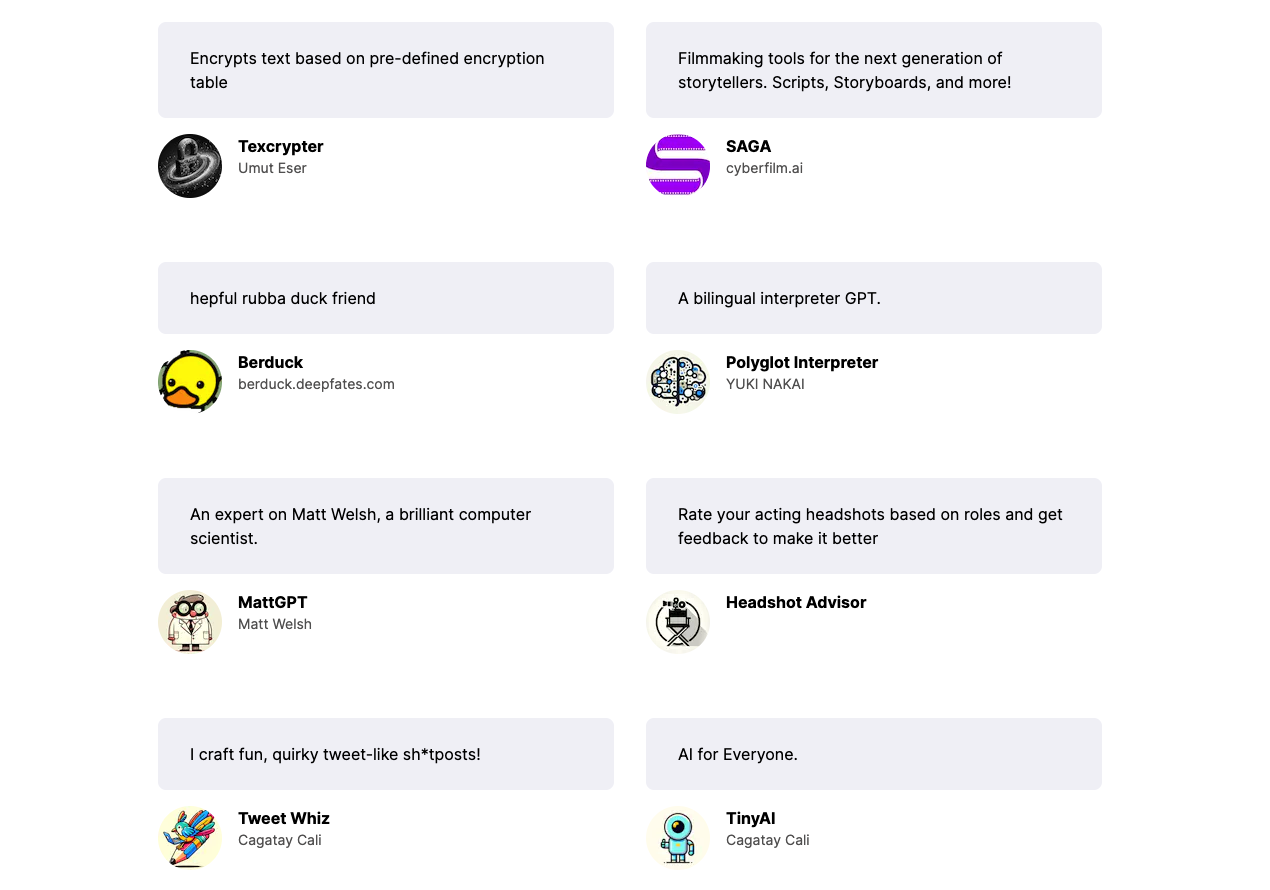Screen dimensions: 1270x890
Task: Click the 'A bilingual interpreter GPT.' card
Action: point(874,298)
